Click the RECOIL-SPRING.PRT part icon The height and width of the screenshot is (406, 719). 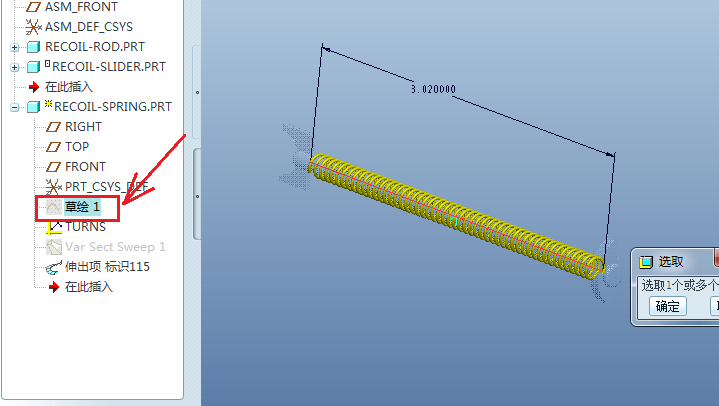click(33, 107)
